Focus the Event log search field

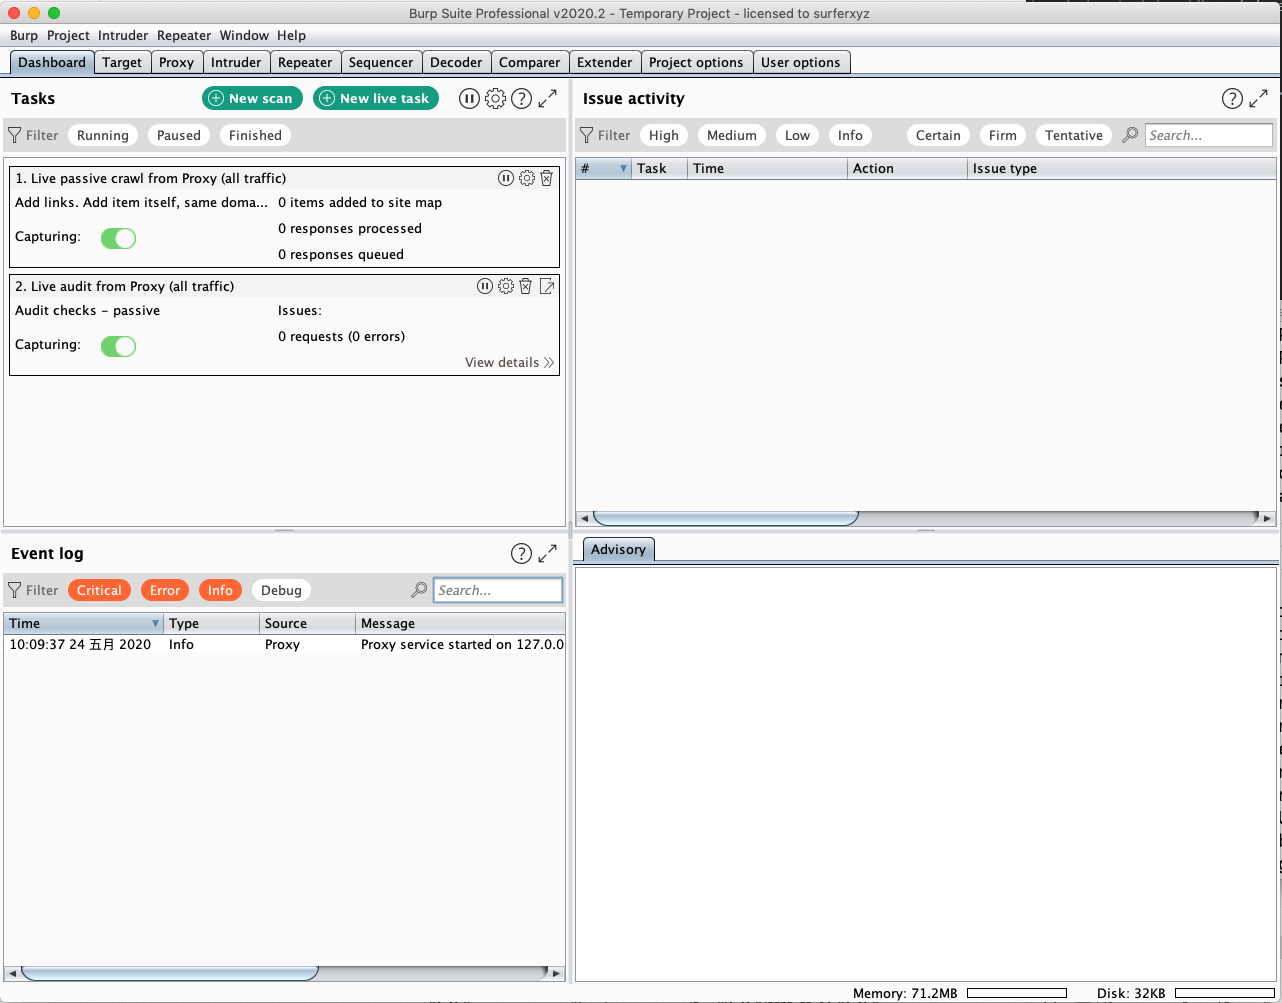click(x=498, y=590)
